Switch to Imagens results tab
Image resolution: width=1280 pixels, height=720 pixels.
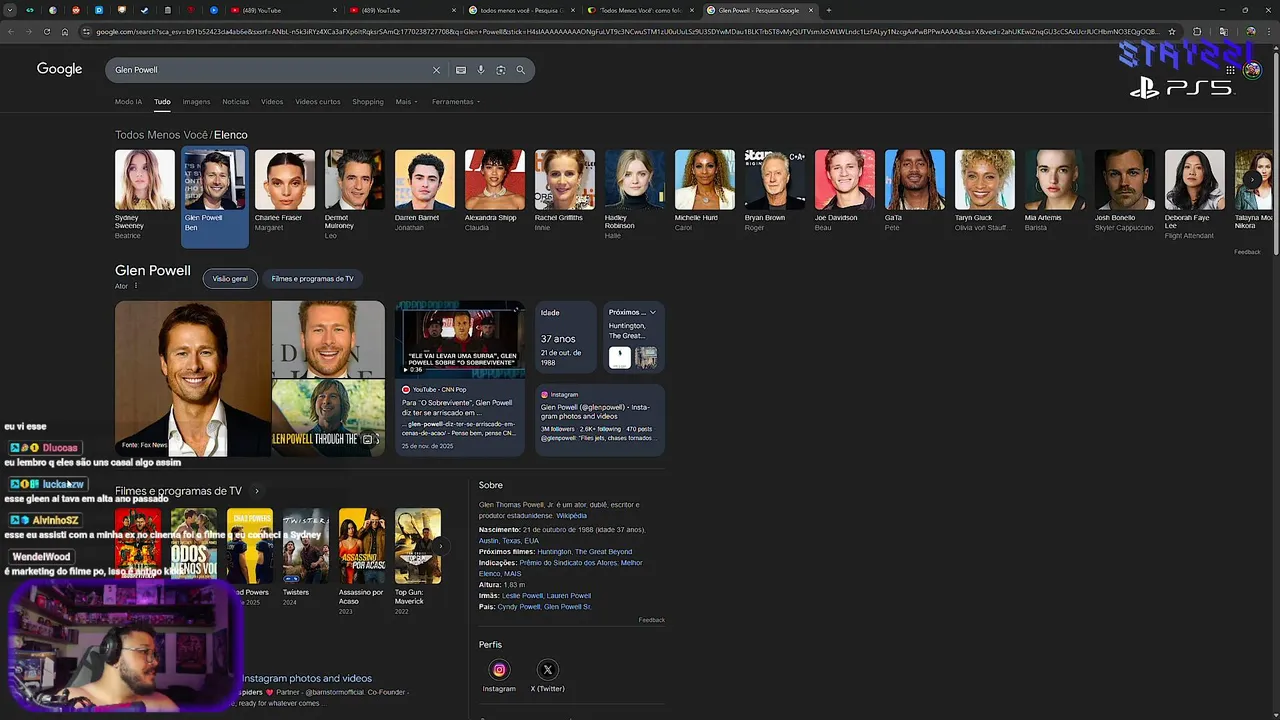pyautogui.click(x=196, y=101)
